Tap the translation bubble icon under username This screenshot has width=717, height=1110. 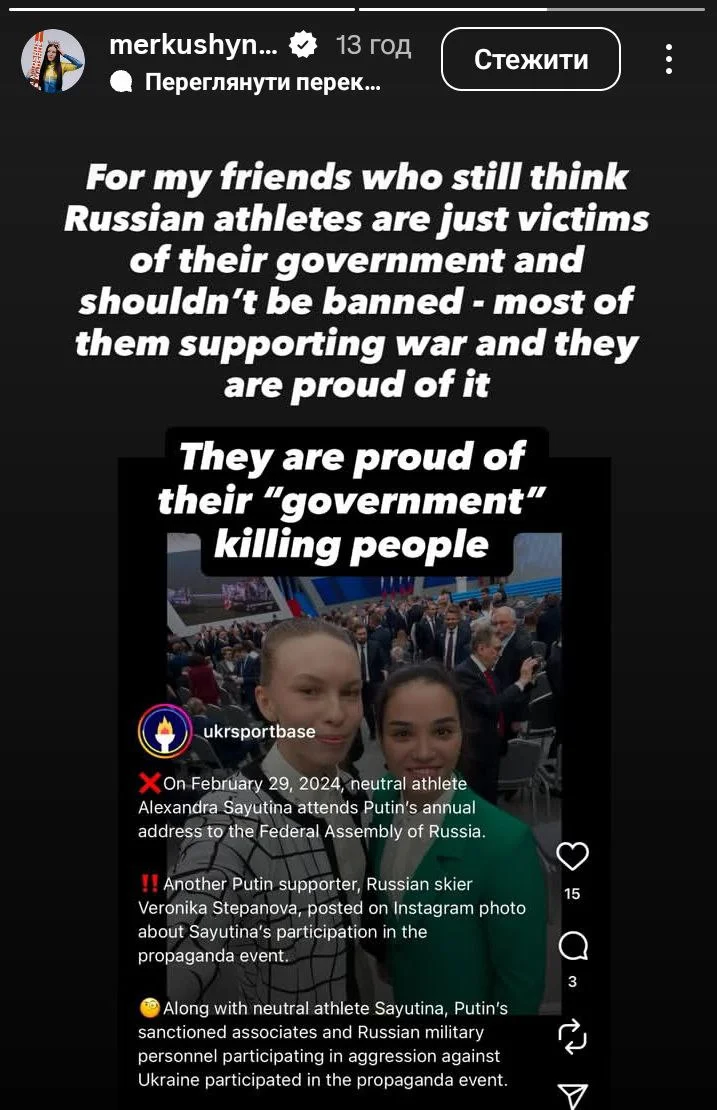coord(122,83)
